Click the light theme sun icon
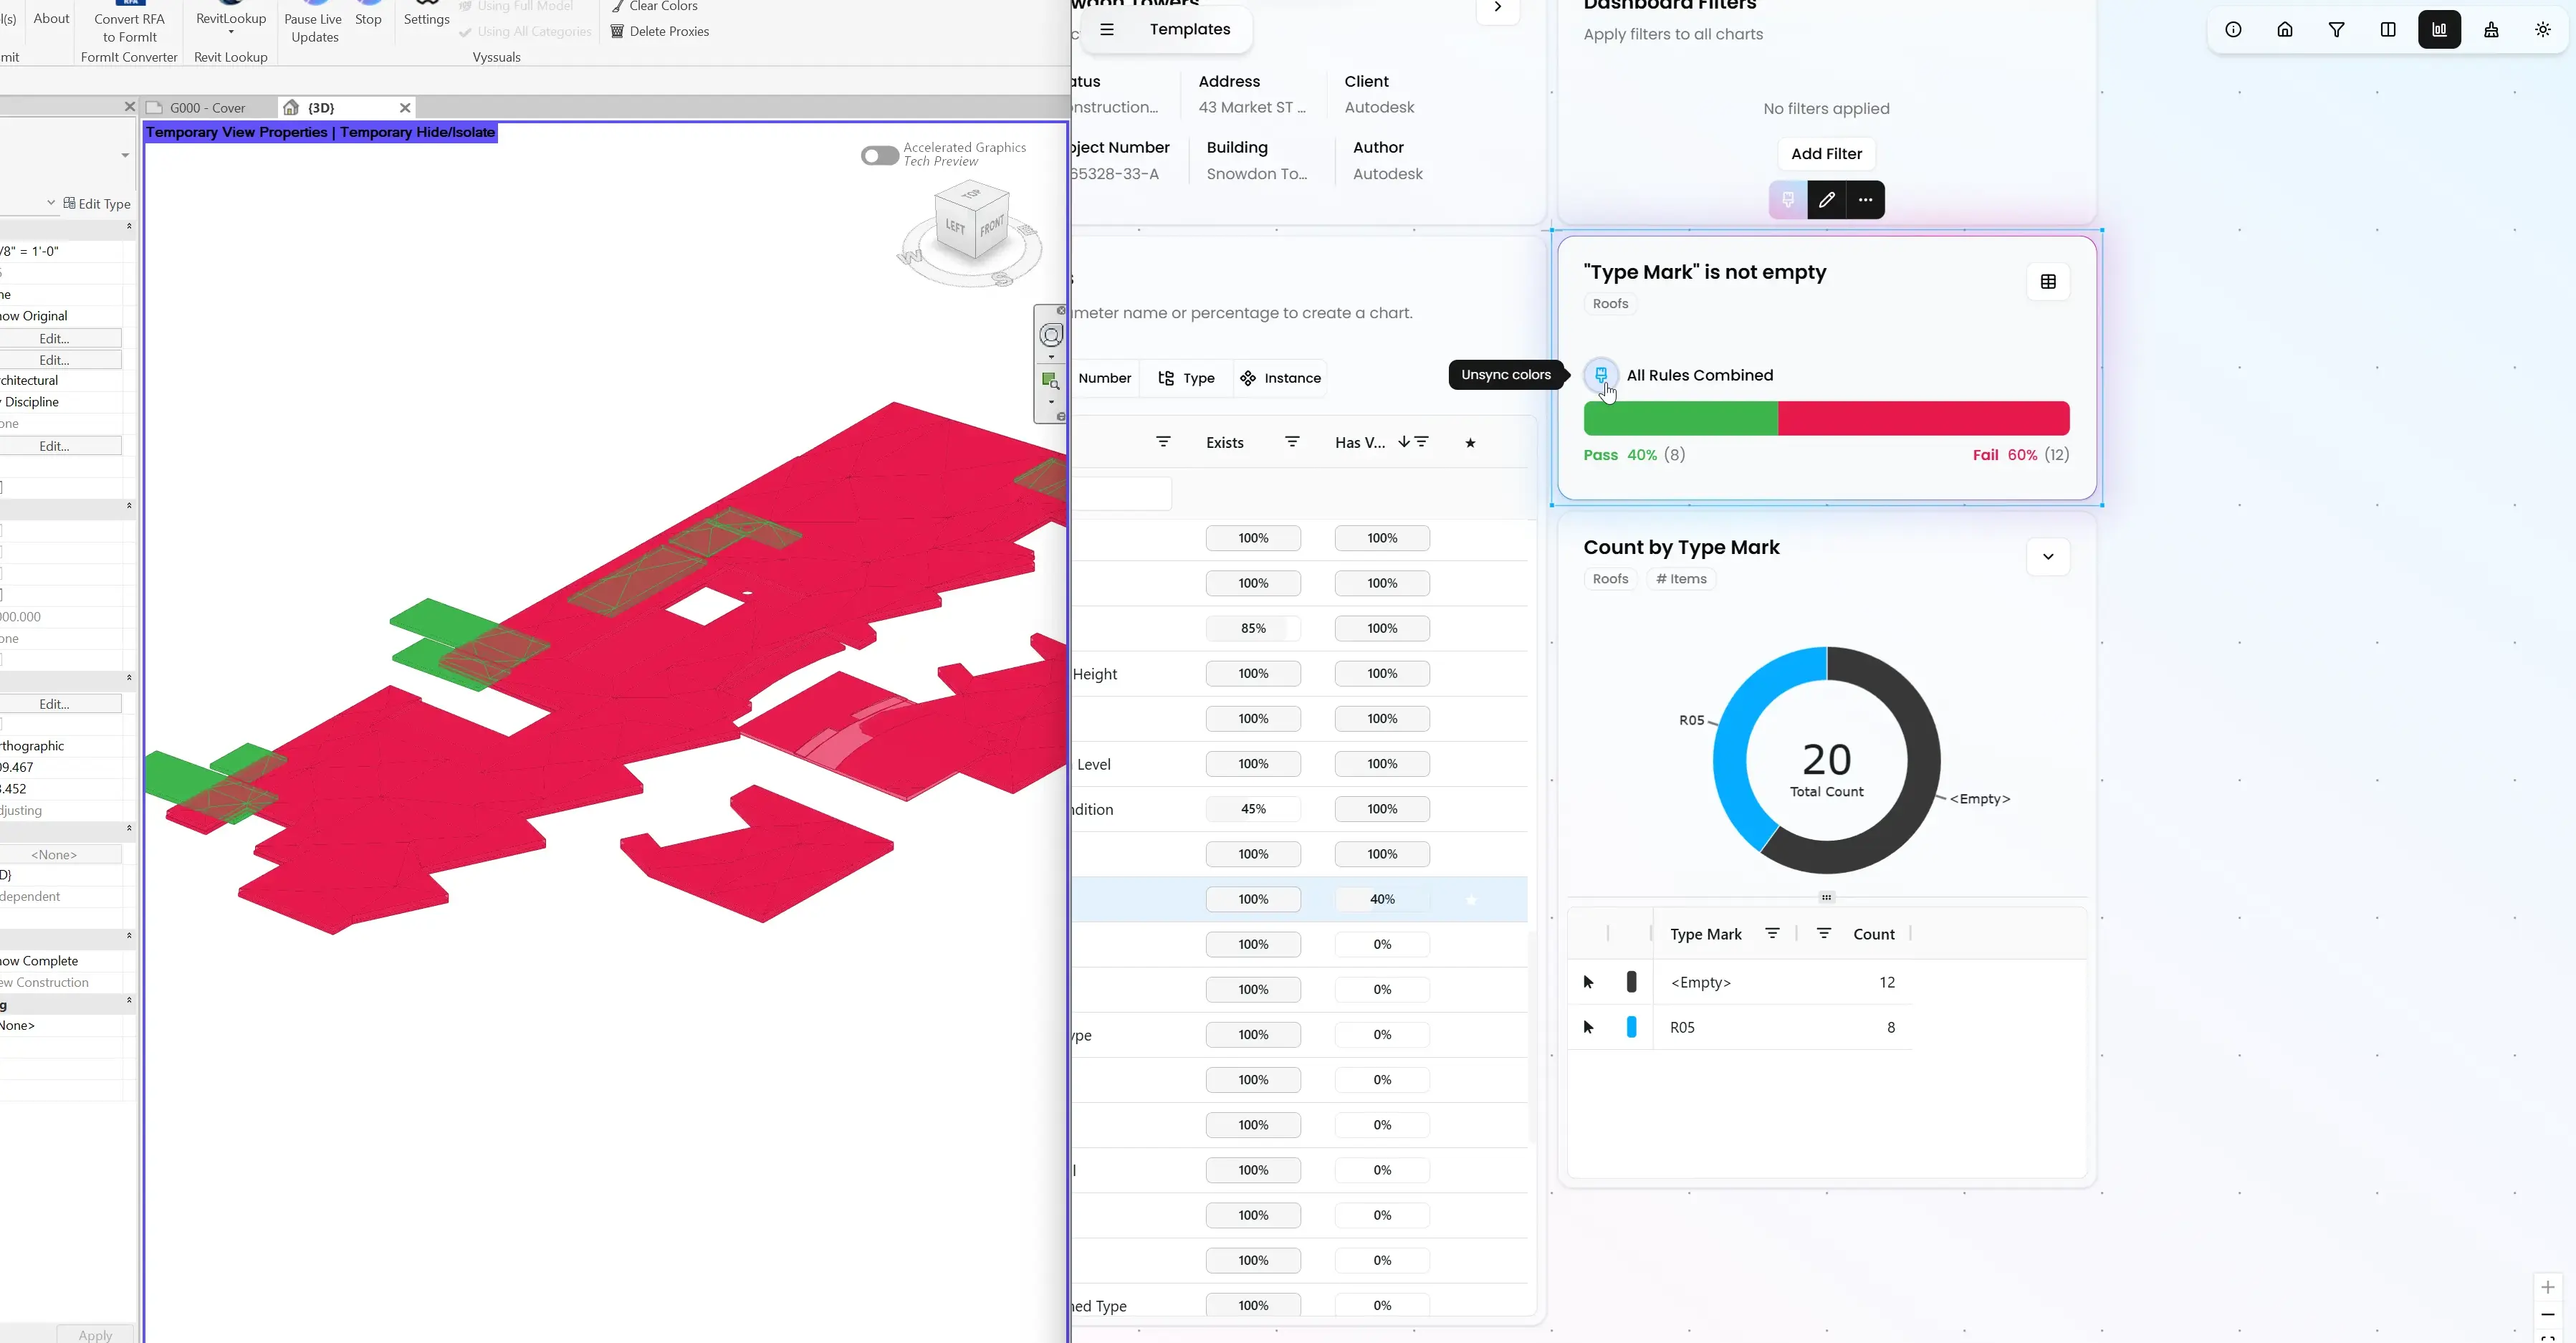This screenshot has height=1343, width=2576. click(2543, 30)
